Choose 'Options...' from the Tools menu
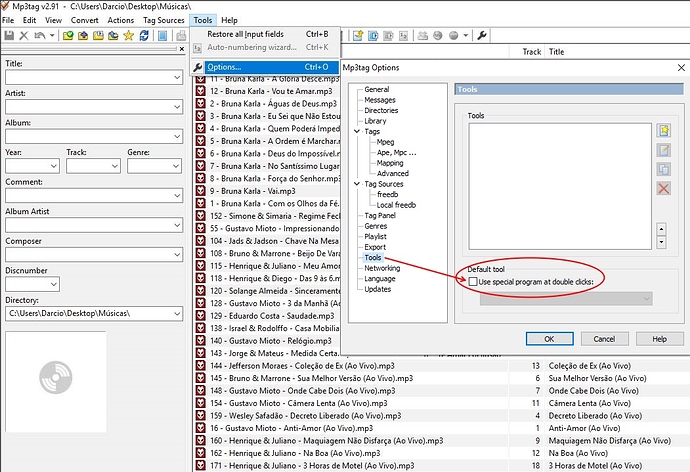The width and height of the screenshot is (690, 472). point(265,67)
